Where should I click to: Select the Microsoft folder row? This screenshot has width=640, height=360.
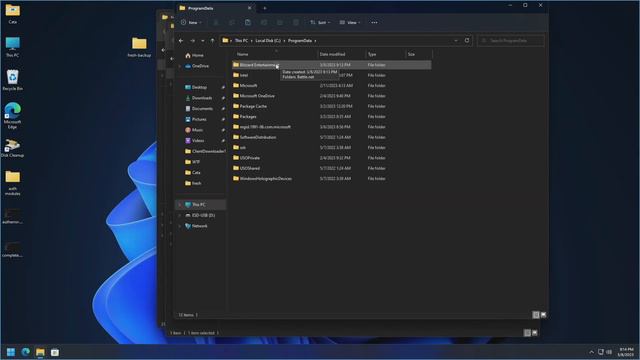click(x=331, y=86)
